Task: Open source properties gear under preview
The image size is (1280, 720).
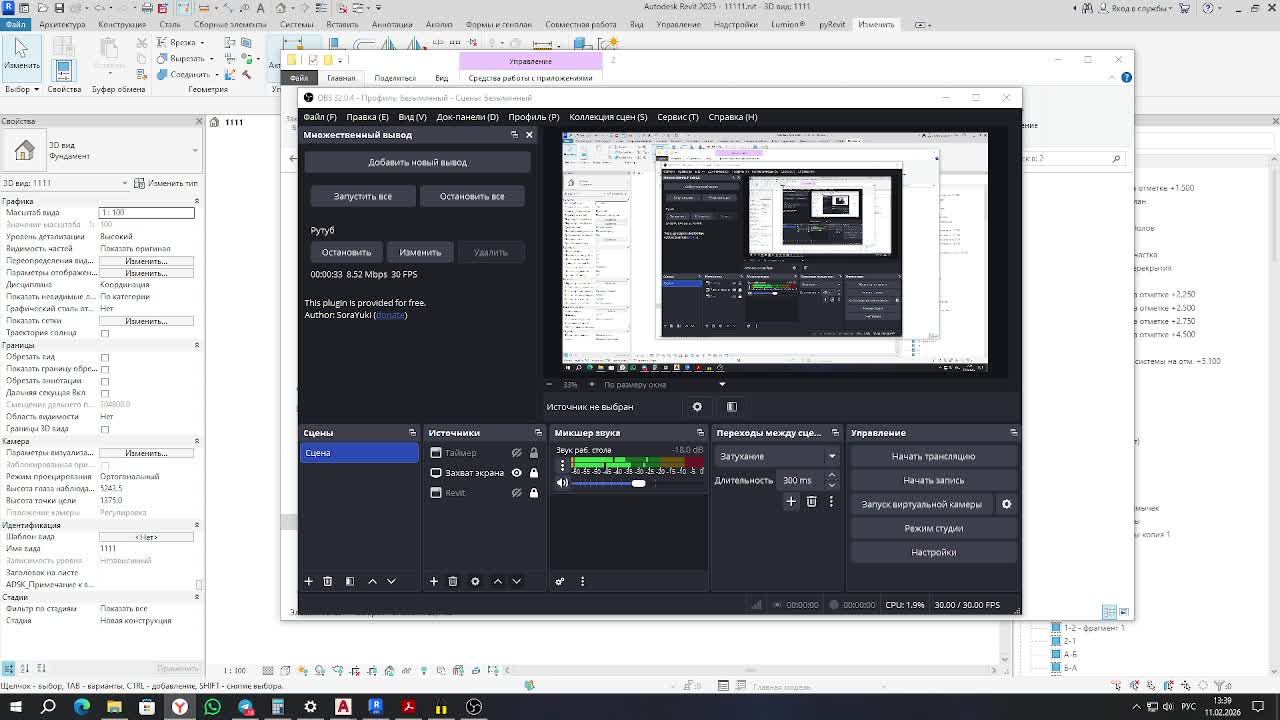Action: click(697, 407)
